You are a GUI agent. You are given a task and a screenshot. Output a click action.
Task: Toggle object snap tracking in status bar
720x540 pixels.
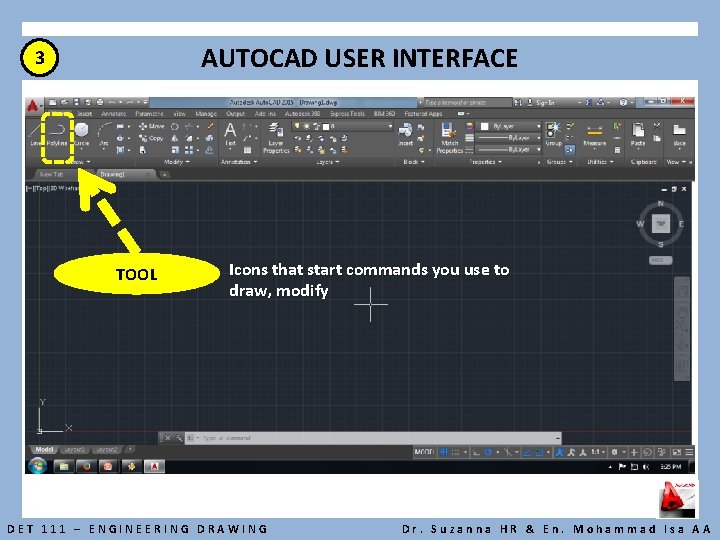pos(527,452)
